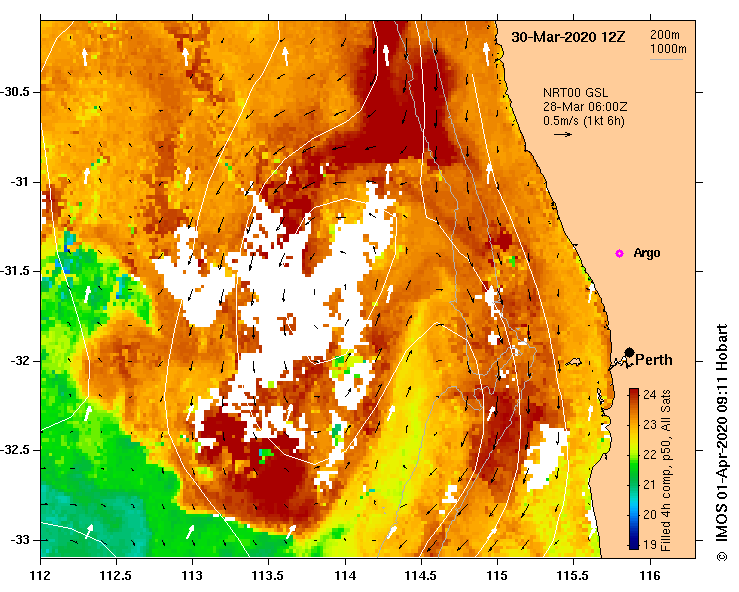
Task: Click the magenta Argo float marker
Action: coord(619,254)
